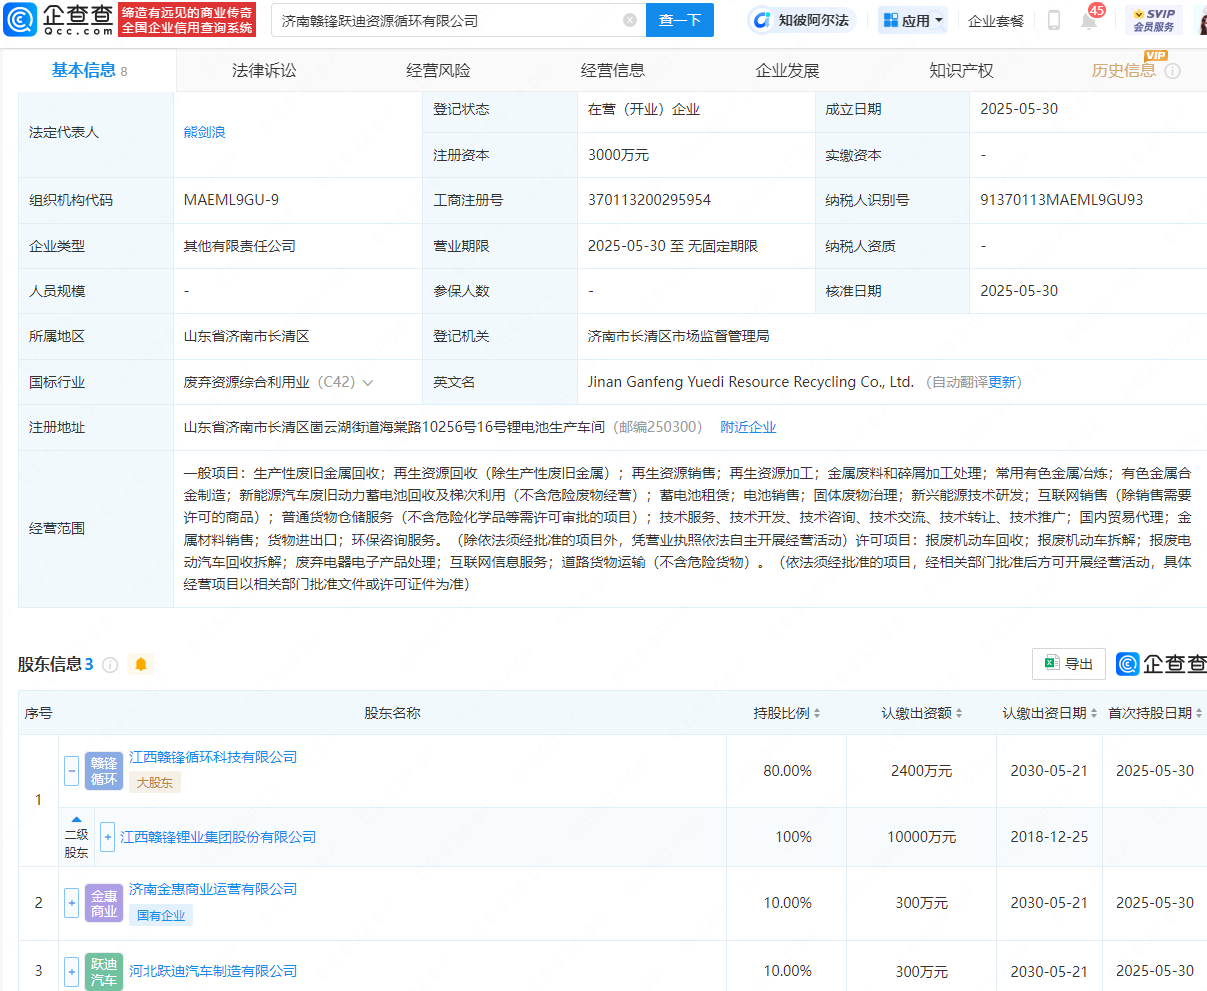Switch to 历史信息 VIP tab

coord(1124,69)
